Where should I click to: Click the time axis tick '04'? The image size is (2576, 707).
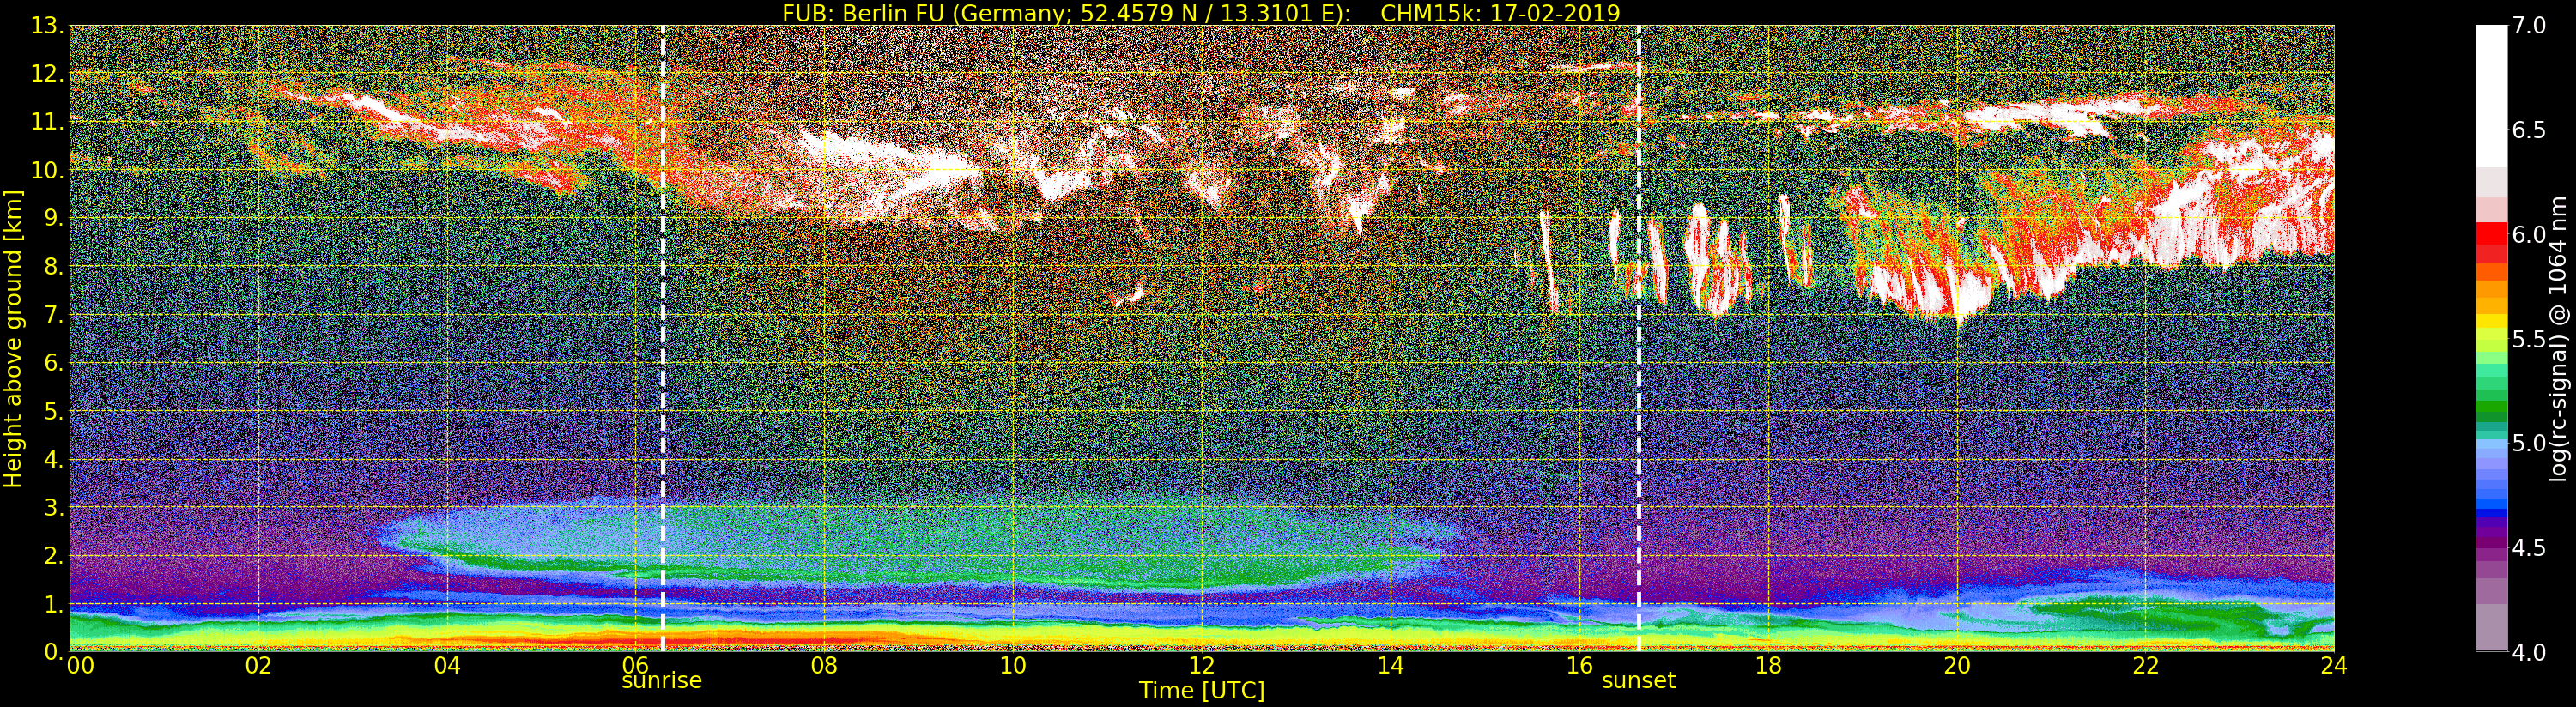(x=447, y=665)
